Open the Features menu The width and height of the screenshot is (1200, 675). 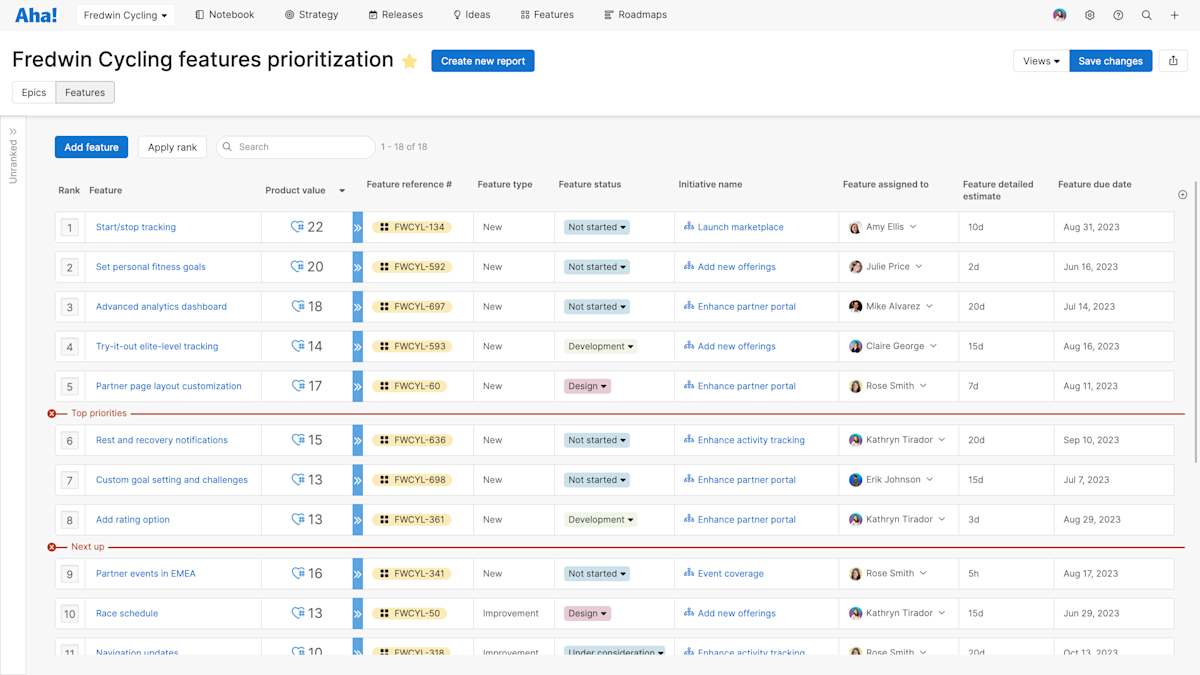(x=547, y=15)
